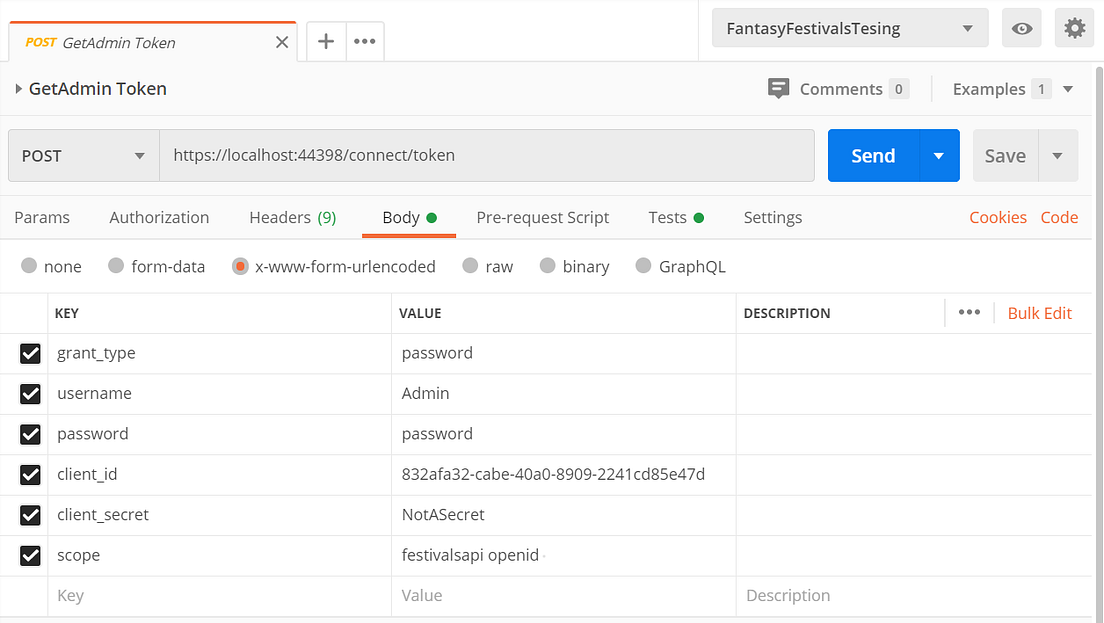
Task: Expand the GetAdmin Token request details arrow
Action: coord(18,88)
